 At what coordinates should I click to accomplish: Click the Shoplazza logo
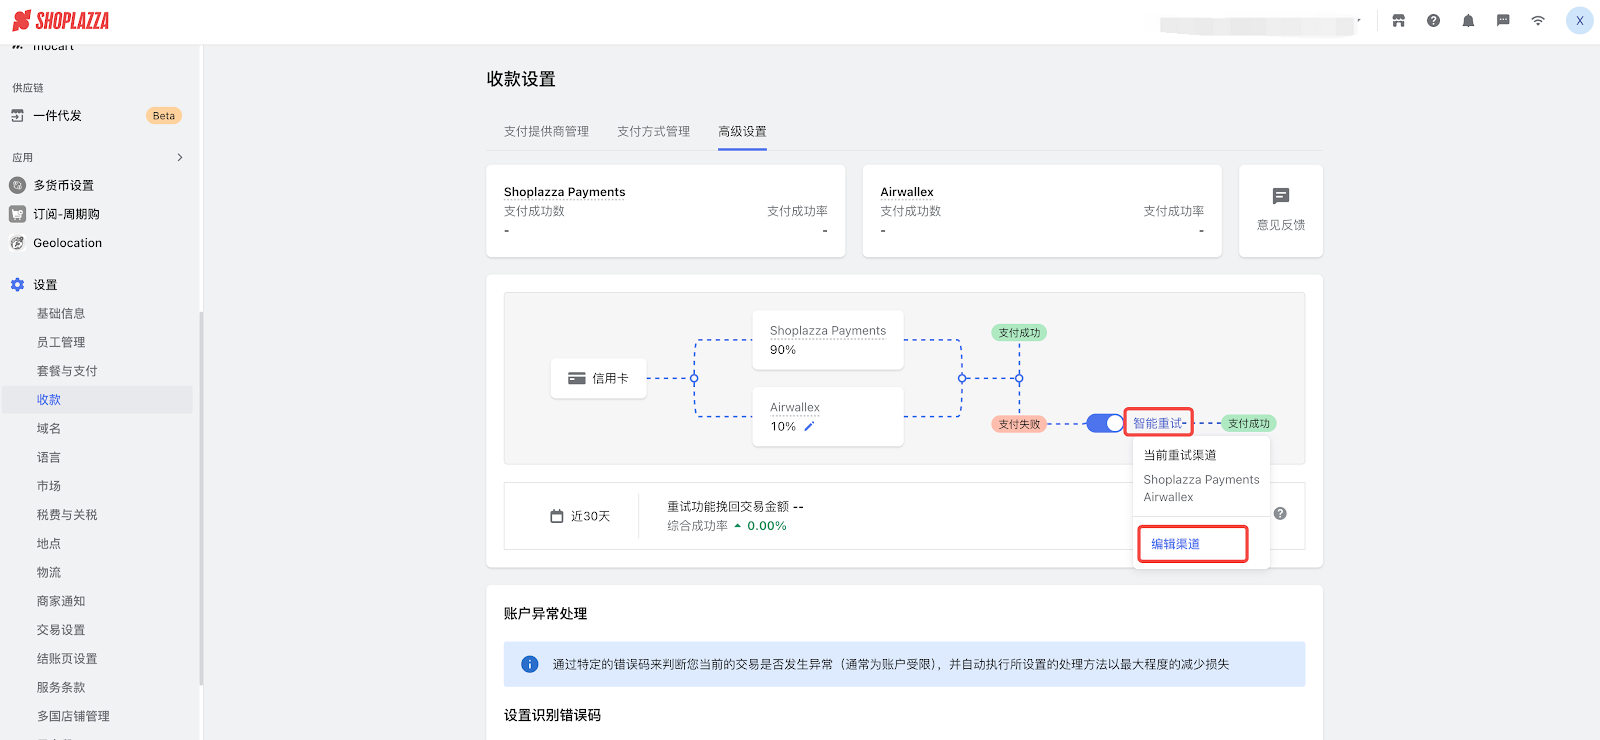(60, 21)
